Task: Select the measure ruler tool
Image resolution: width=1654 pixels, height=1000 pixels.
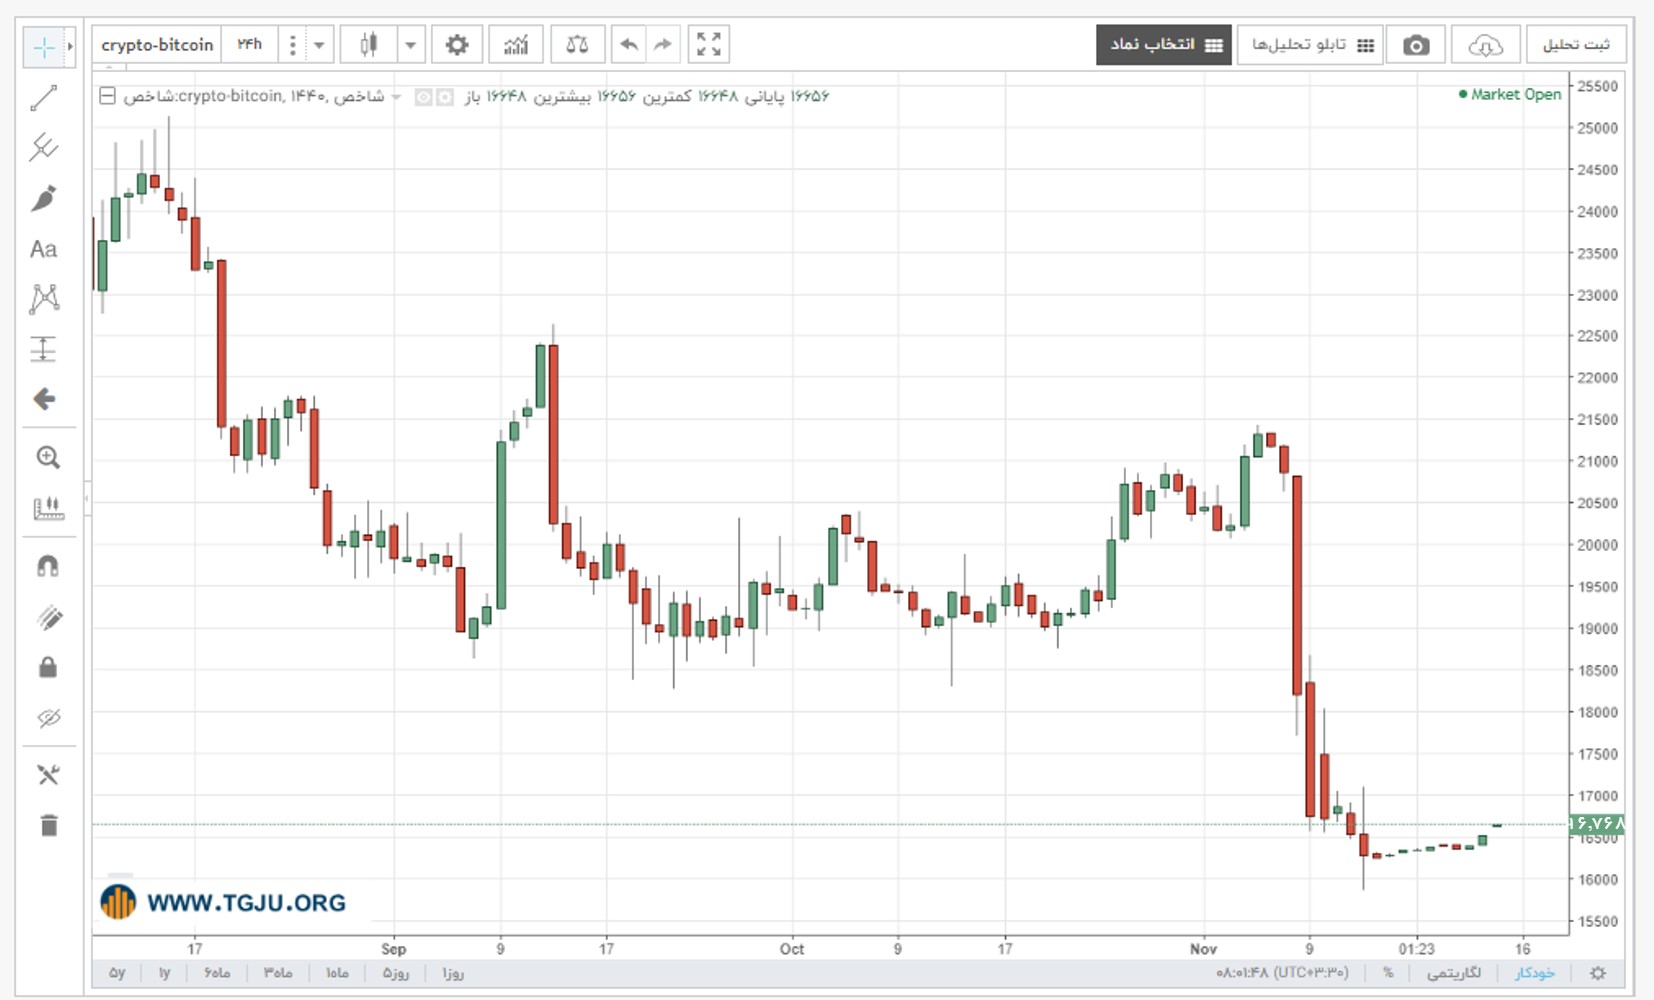Action: point(48,508)
